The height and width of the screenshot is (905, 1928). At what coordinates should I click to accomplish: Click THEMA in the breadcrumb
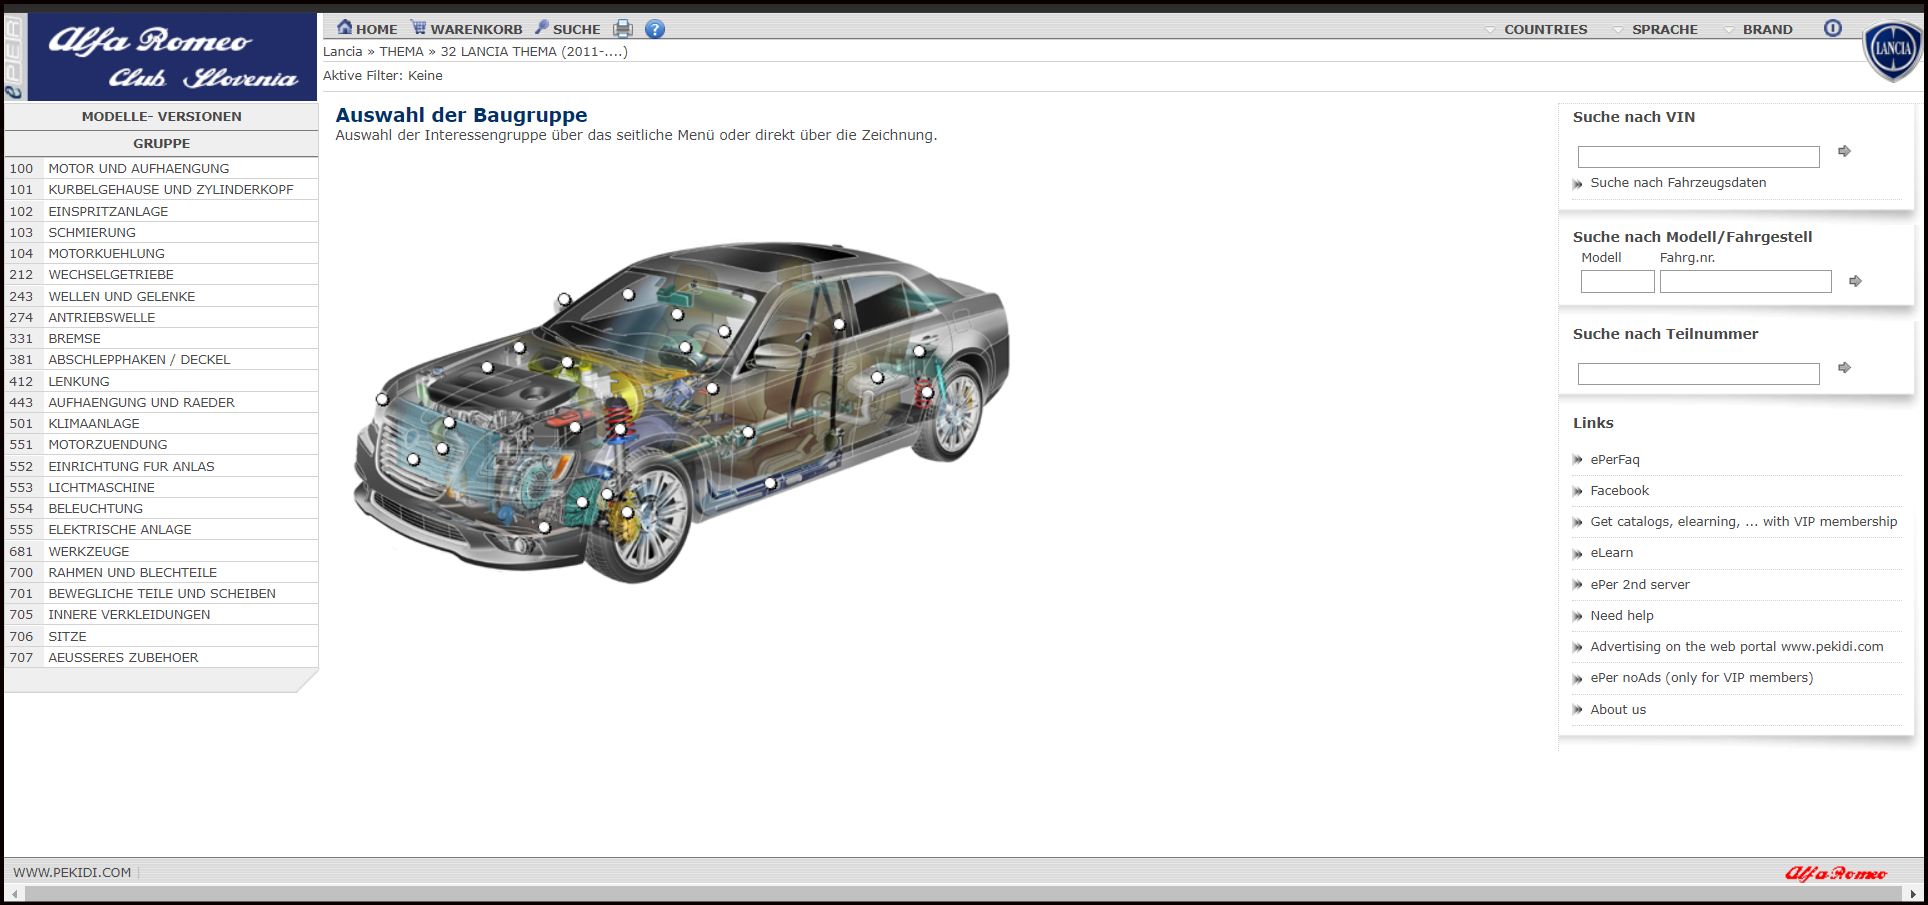coord(401,52)
